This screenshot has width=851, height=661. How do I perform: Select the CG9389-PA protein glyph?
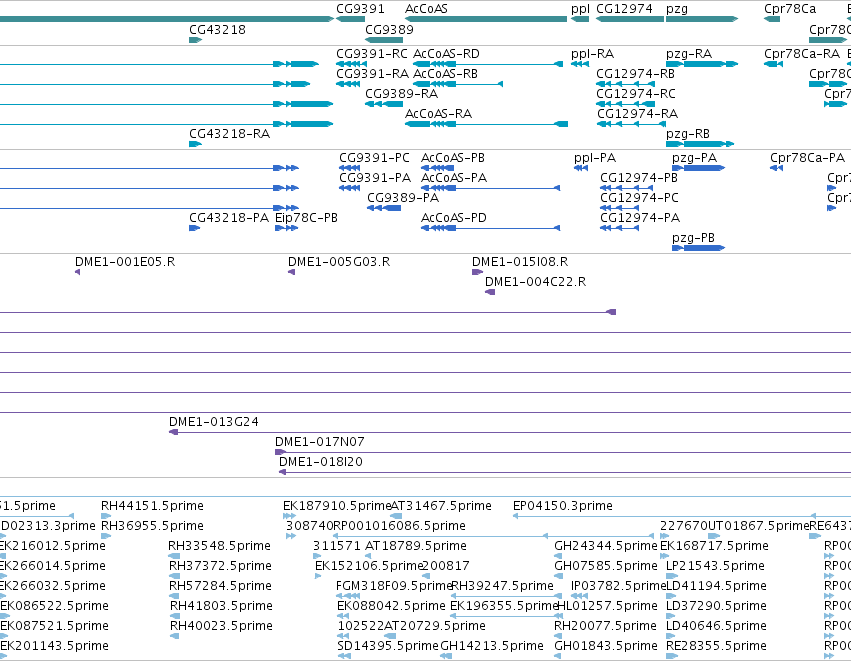click(384, 208)
